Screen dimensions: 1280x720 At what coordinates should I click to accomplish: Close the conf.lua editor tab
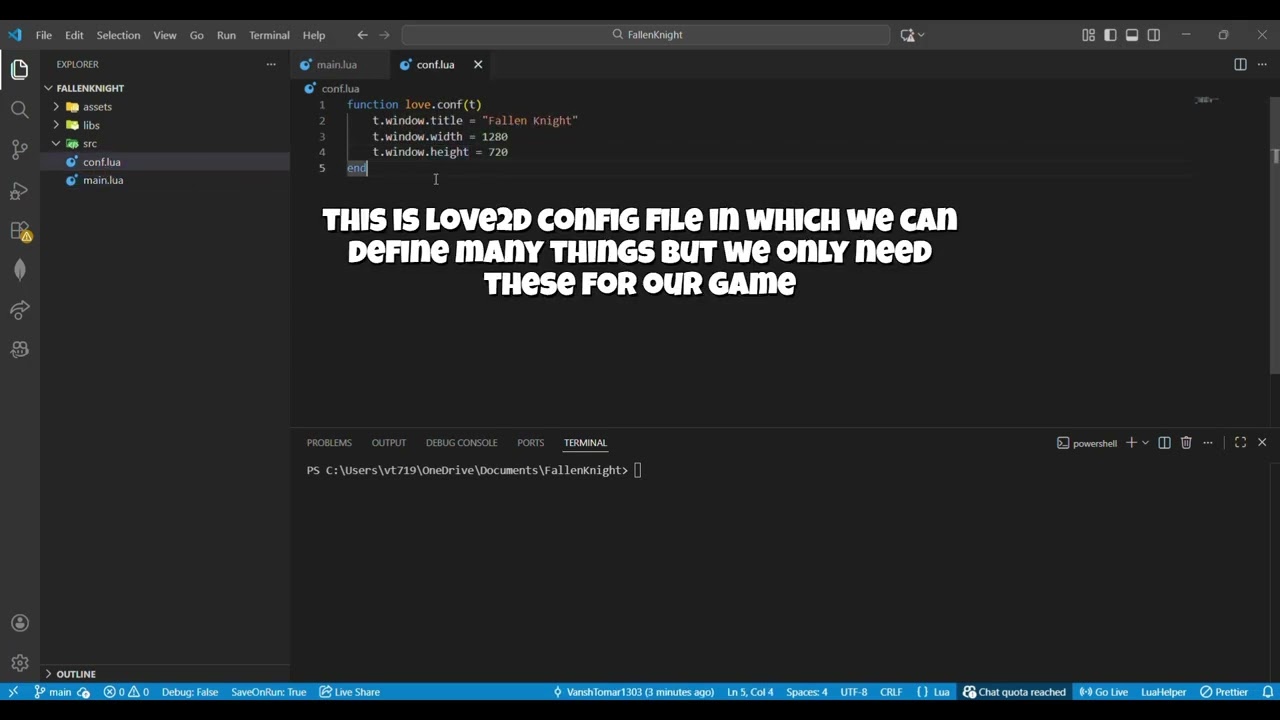(478, 64)
